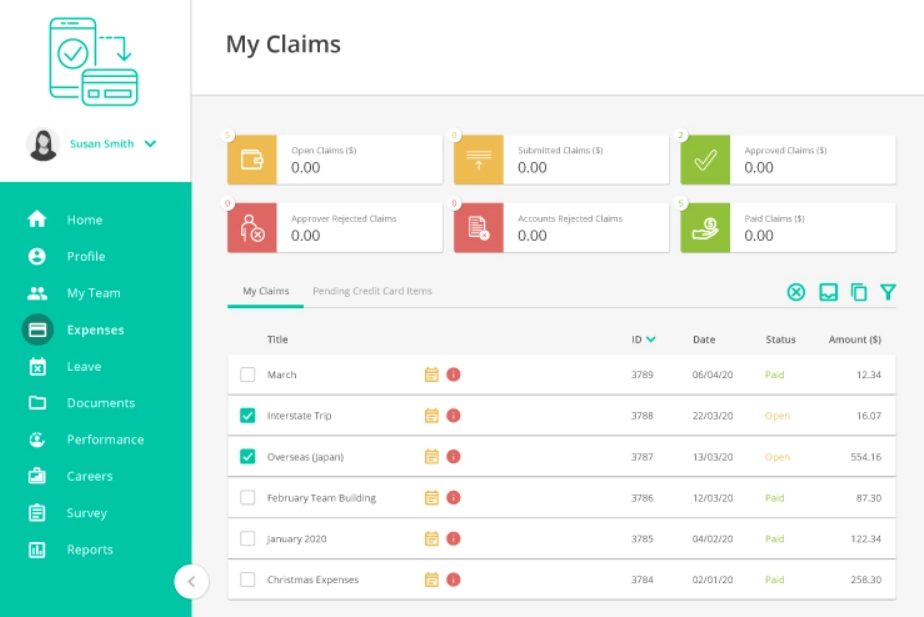Click calendar icon on Overseas (Japan) row
Image resolution: width=924 pixels, height=617 pixels.
[x=431, y=457]
